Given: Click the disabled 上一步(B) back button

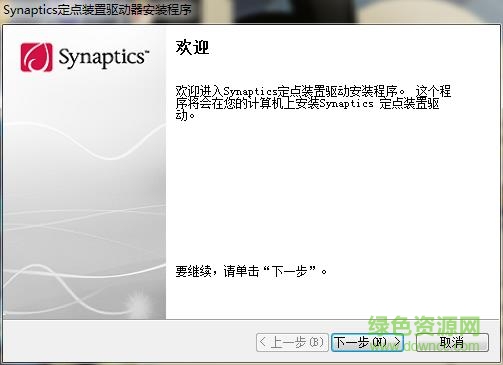Looking at the screenshot, I should [x=292, y=342].
